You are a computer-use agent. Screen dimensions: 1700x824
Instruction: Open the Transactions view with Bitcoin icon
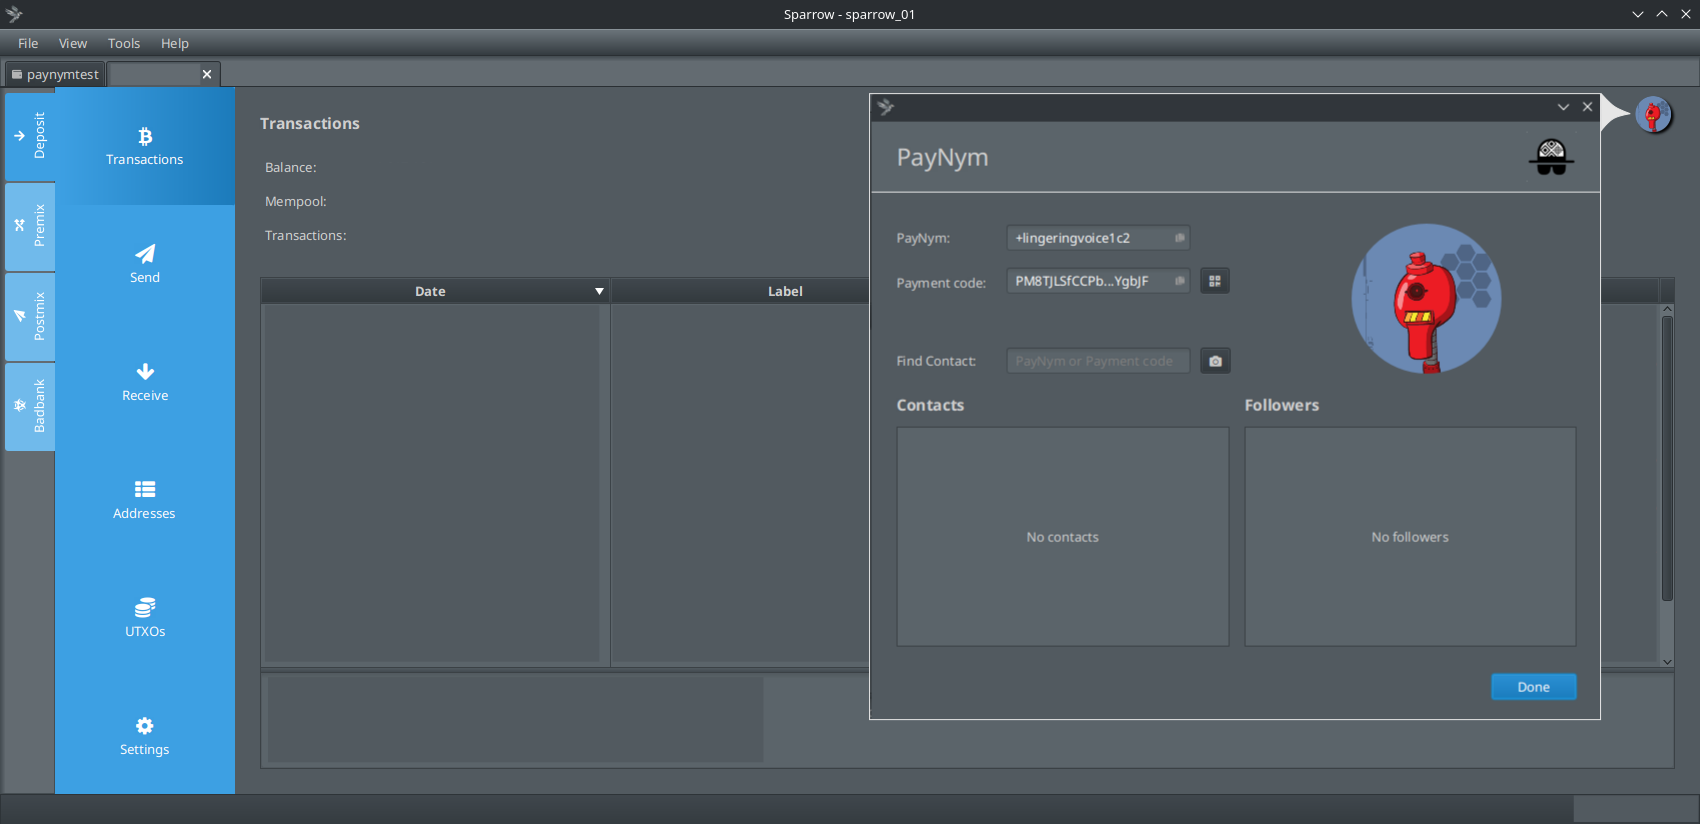145,146
